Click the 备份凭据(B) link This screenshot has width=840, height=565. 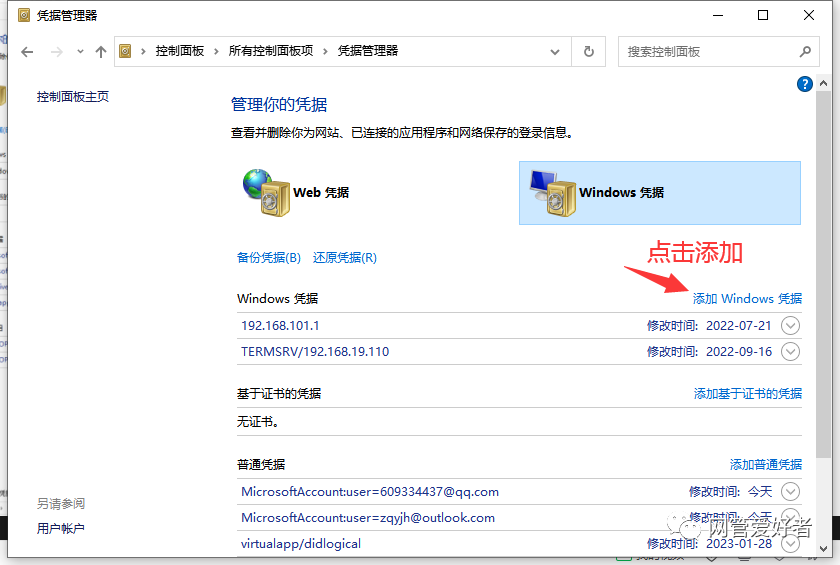pyautogui.click(x=268, y=258)
